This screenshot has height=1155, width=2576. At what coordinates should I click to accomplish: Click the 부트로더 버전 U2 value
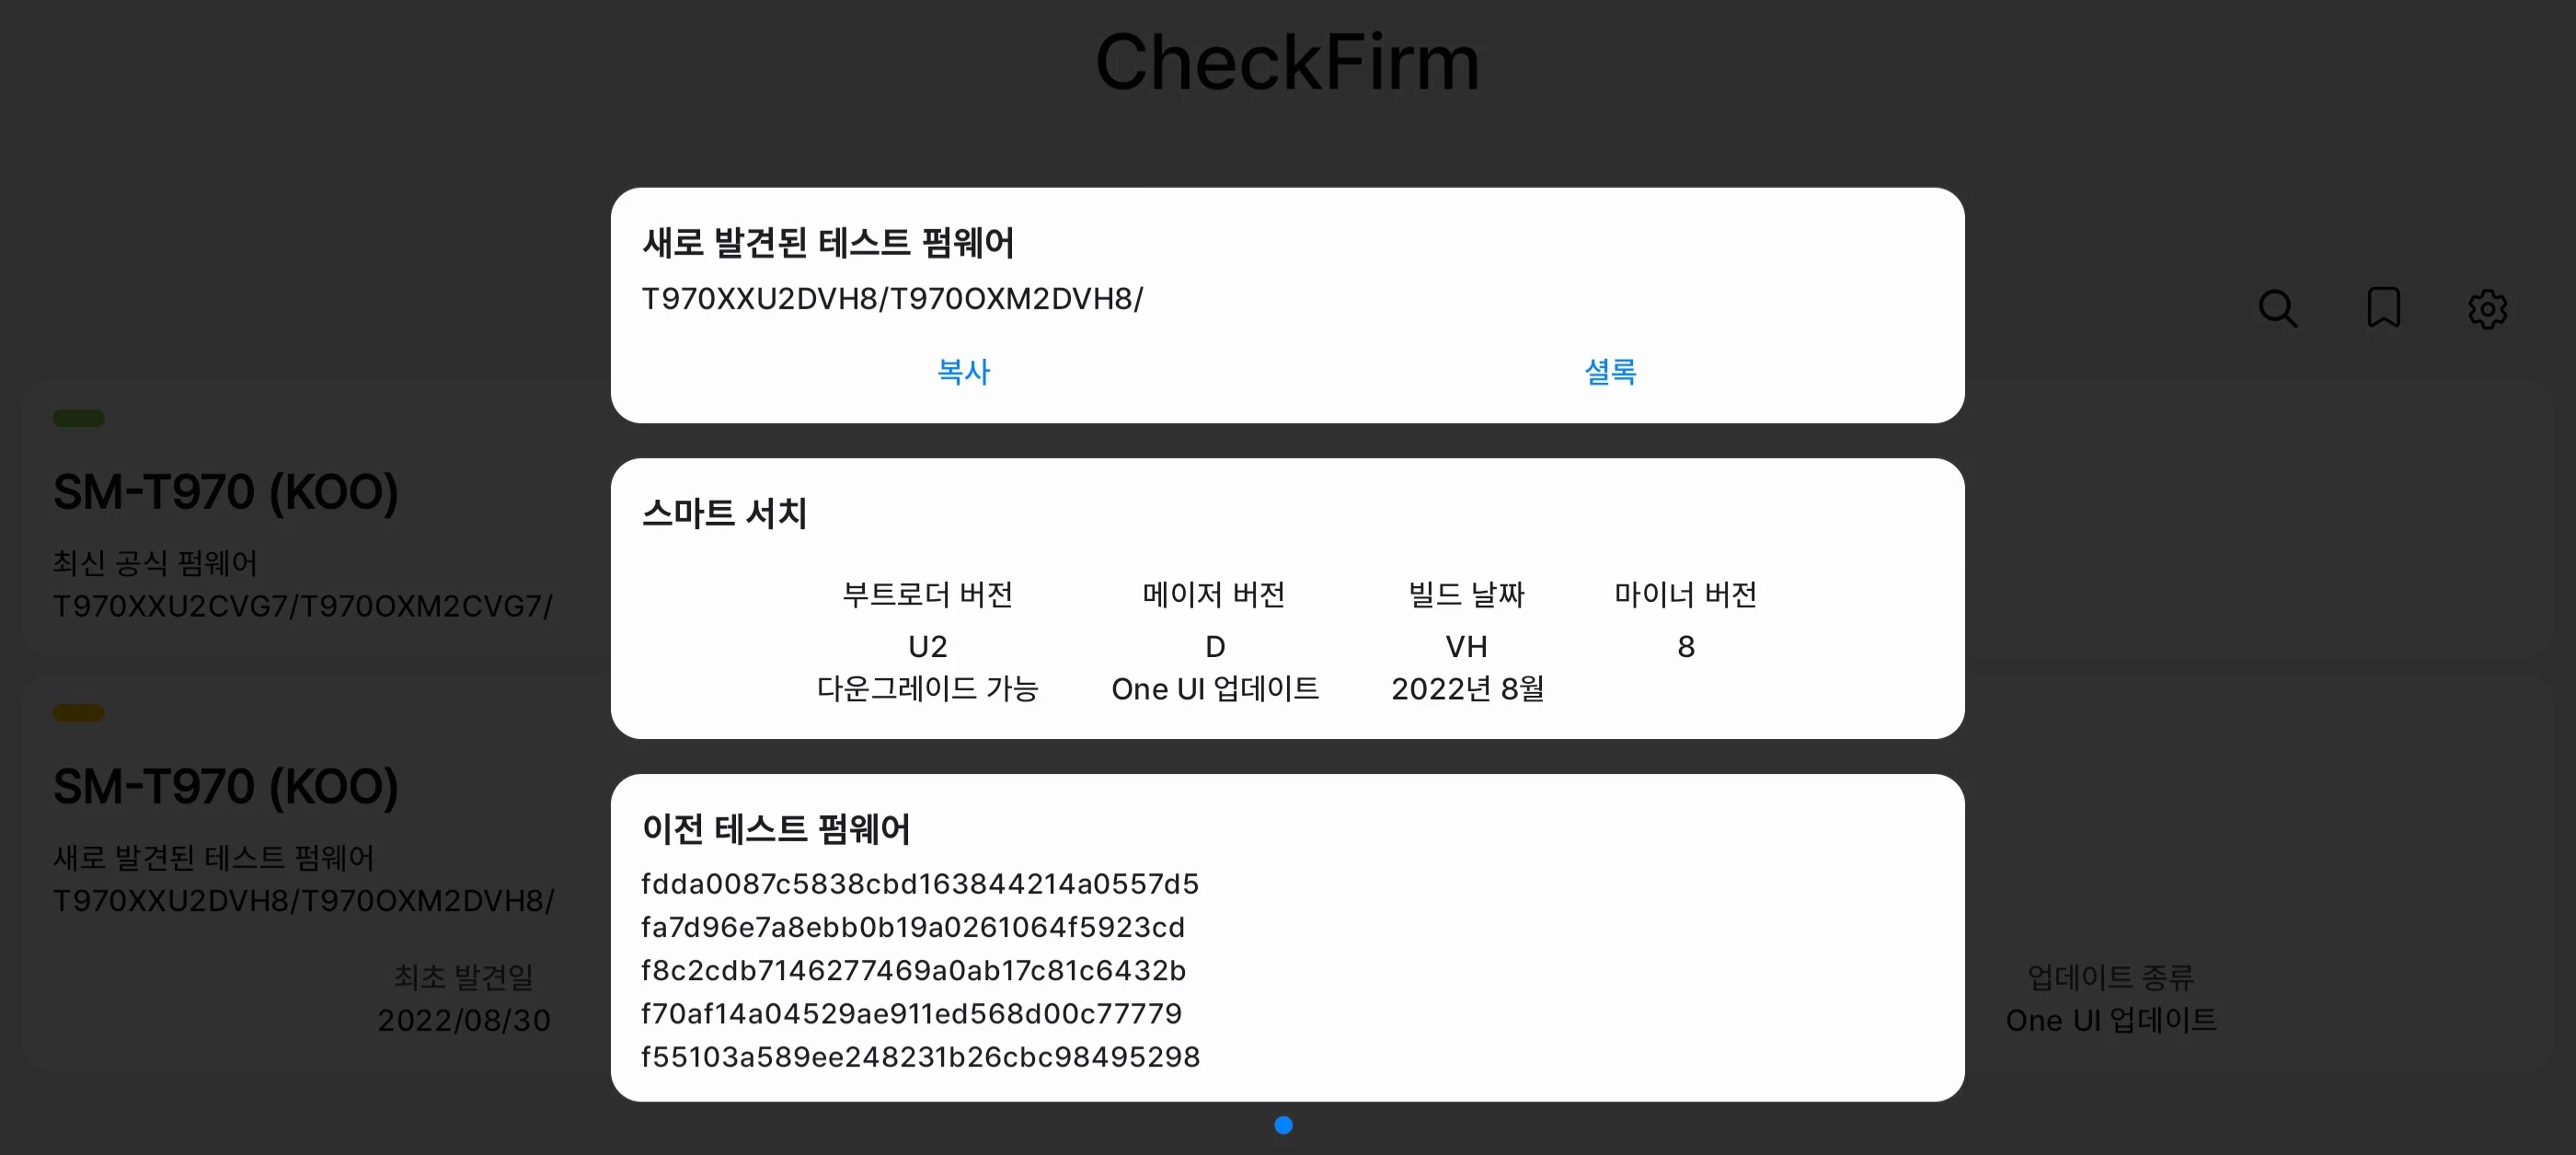click(927, 647)
